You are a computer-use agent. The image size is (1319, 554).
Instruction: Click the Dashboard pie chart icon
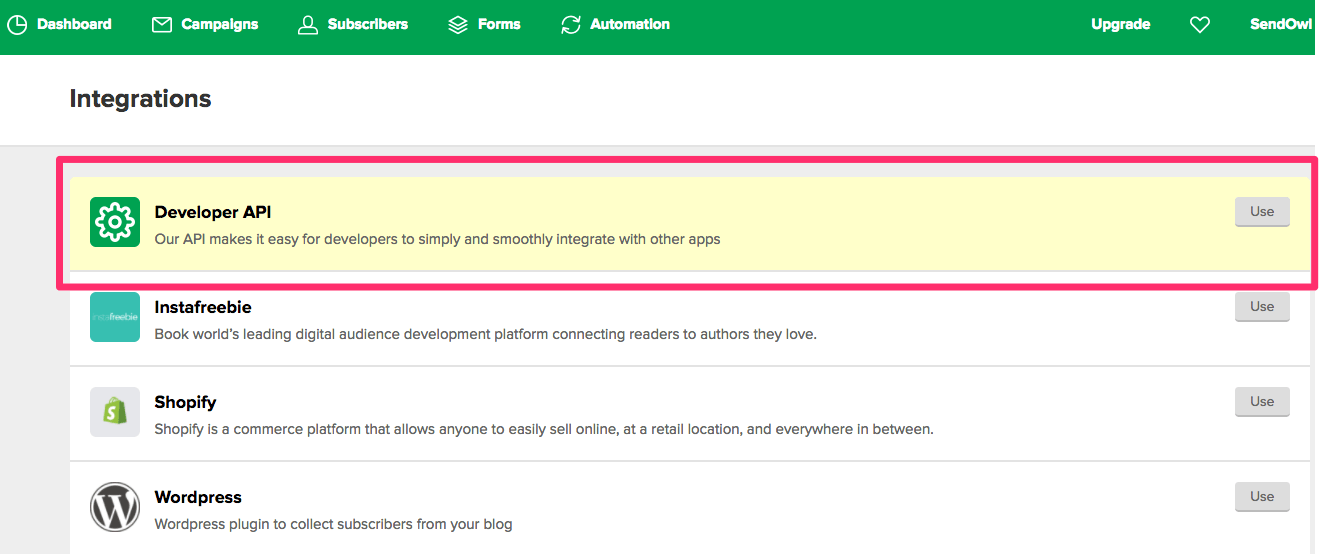tap(17, 25)
